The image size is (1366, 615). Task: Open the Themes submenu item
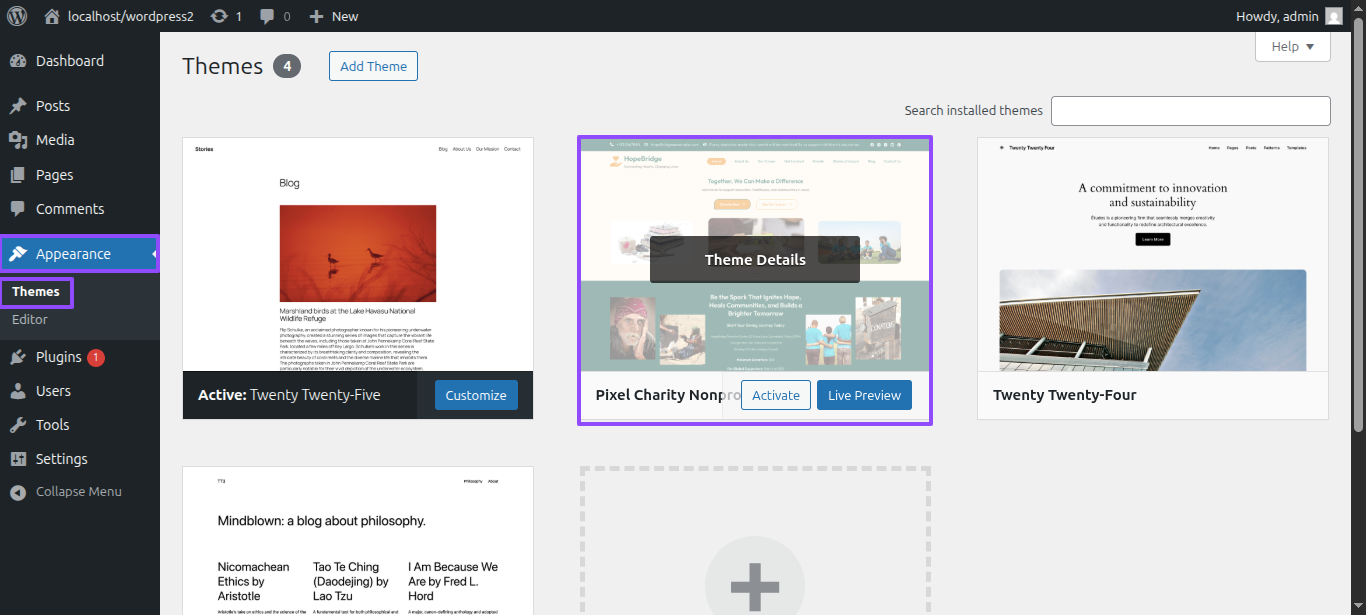click(x=36, y=292)
